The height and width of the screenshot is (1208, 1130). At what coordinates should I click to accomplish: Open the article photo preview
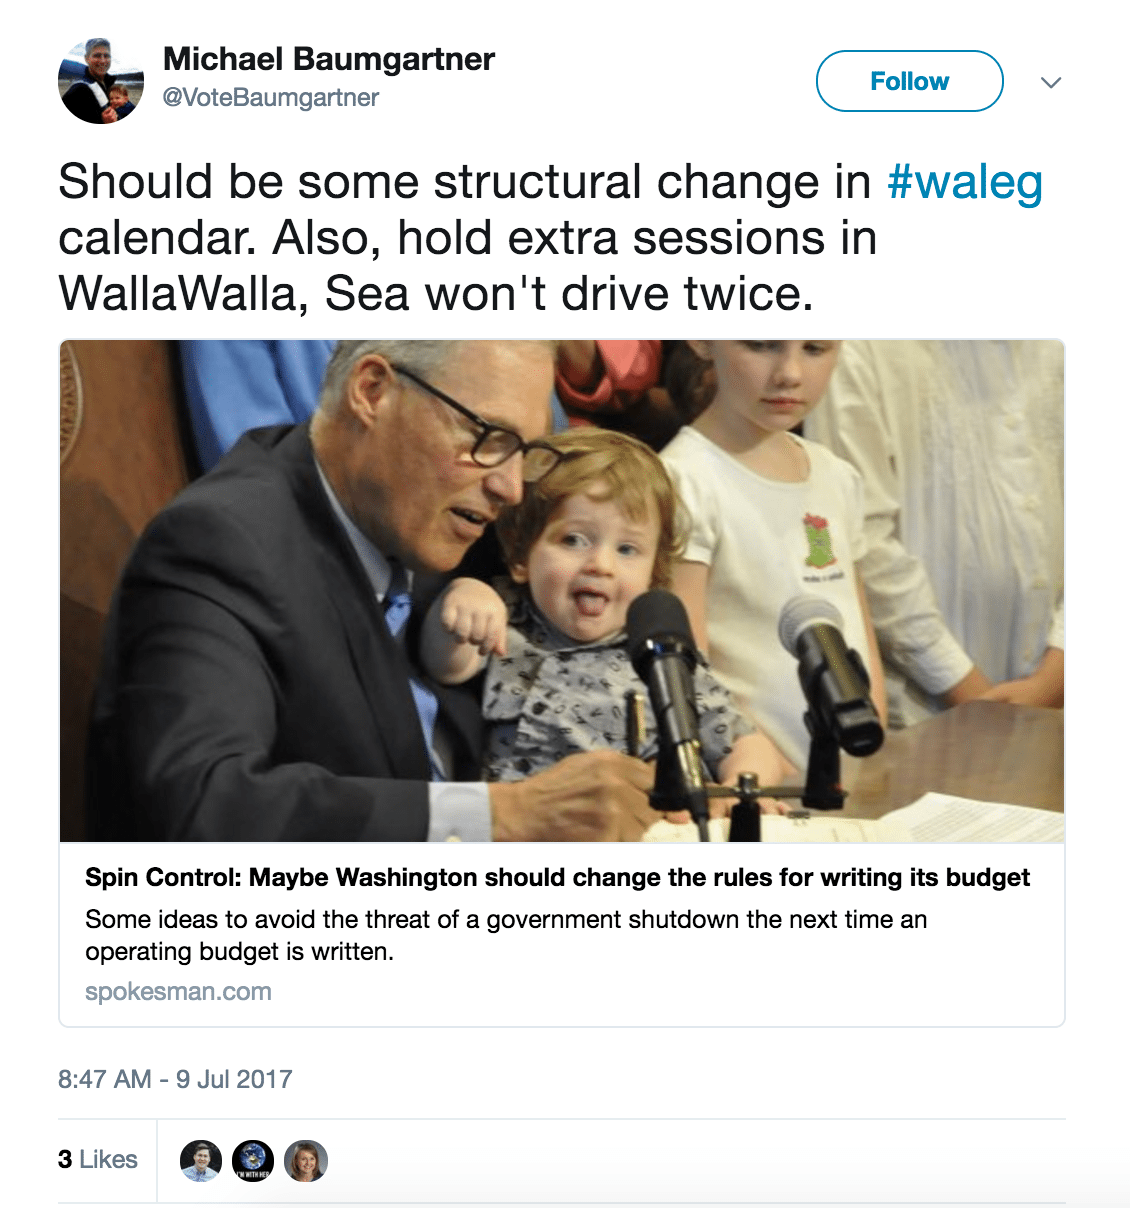point(562,591)
